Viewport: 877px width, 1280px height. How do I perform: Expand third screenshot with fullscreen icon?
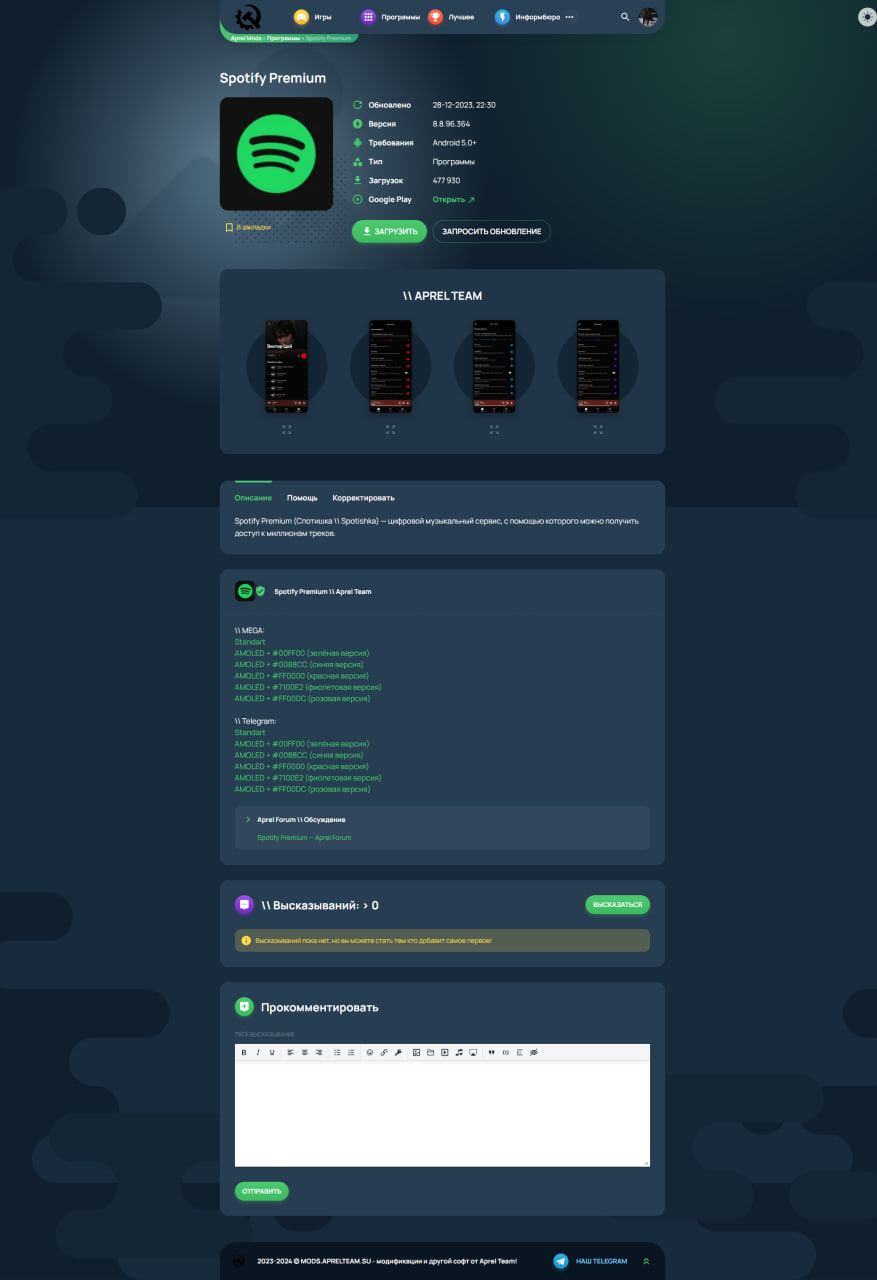pos(494,429)
